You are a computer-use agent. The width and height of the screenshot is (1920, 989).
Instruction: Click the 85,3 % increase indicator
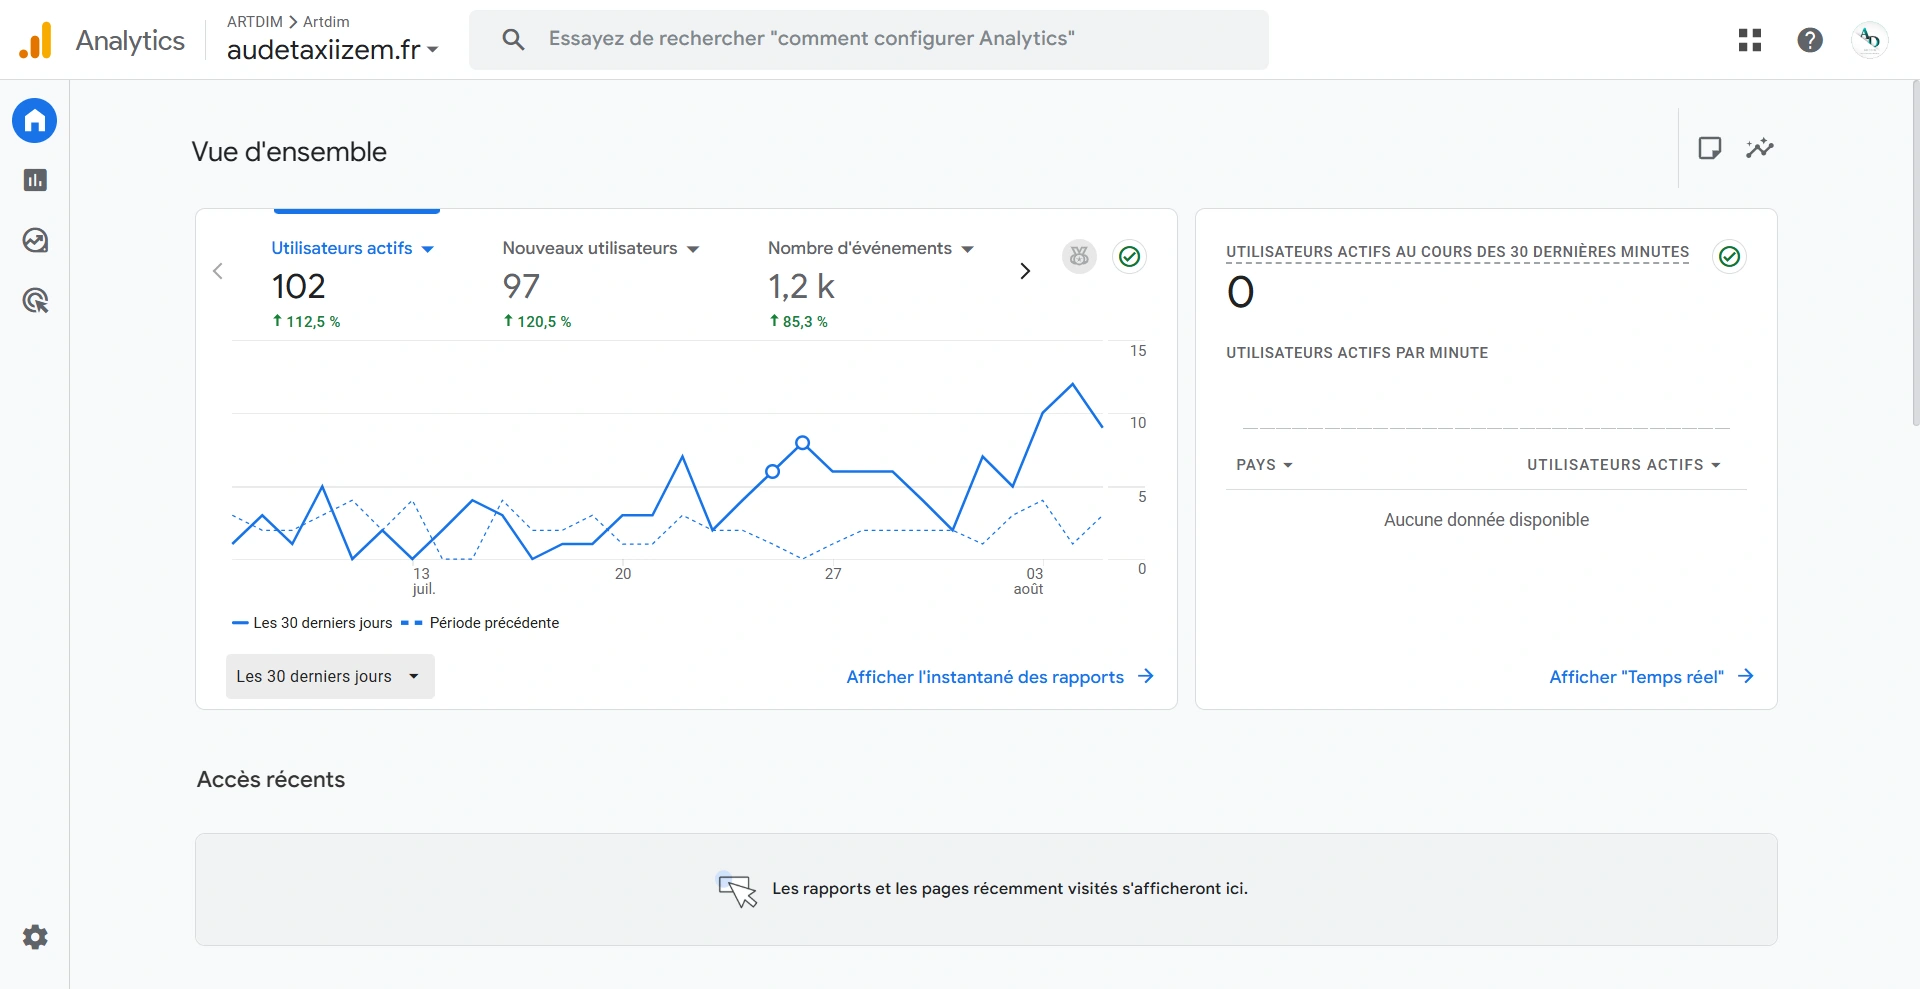pos(798,321)
